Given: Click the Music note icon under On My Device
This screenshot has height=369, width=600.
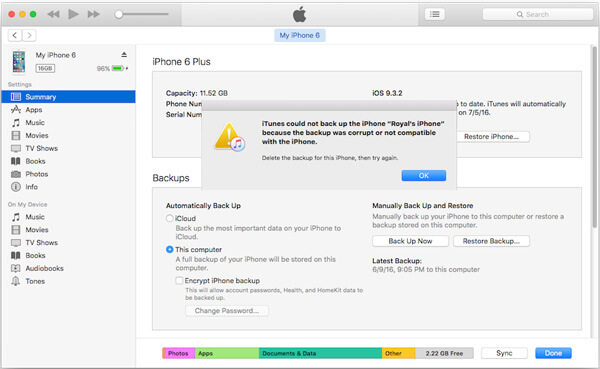Looking at the screenshot, I should point(16,217).
